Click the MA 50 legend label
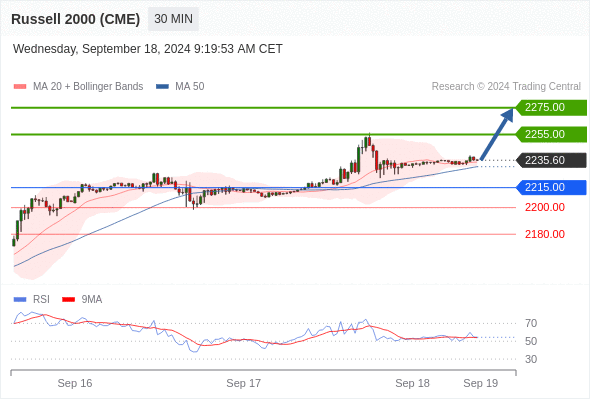 click(x=190, y=87)
